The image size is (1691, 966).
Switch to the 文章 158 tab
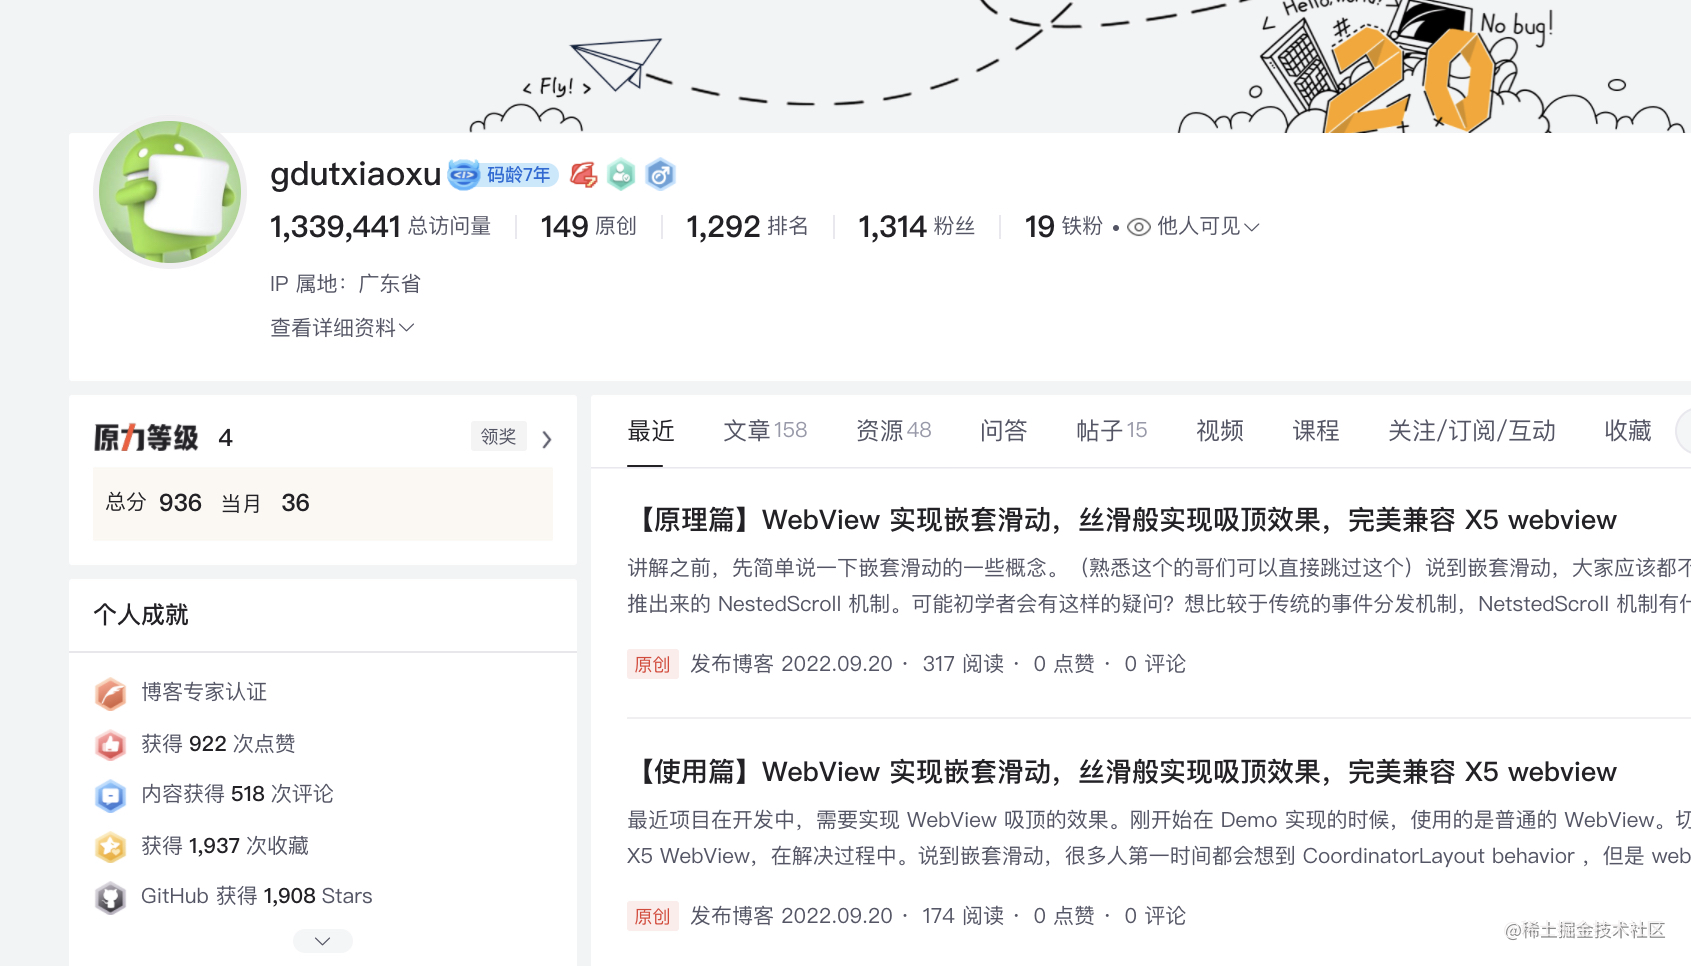click(765, 431)
